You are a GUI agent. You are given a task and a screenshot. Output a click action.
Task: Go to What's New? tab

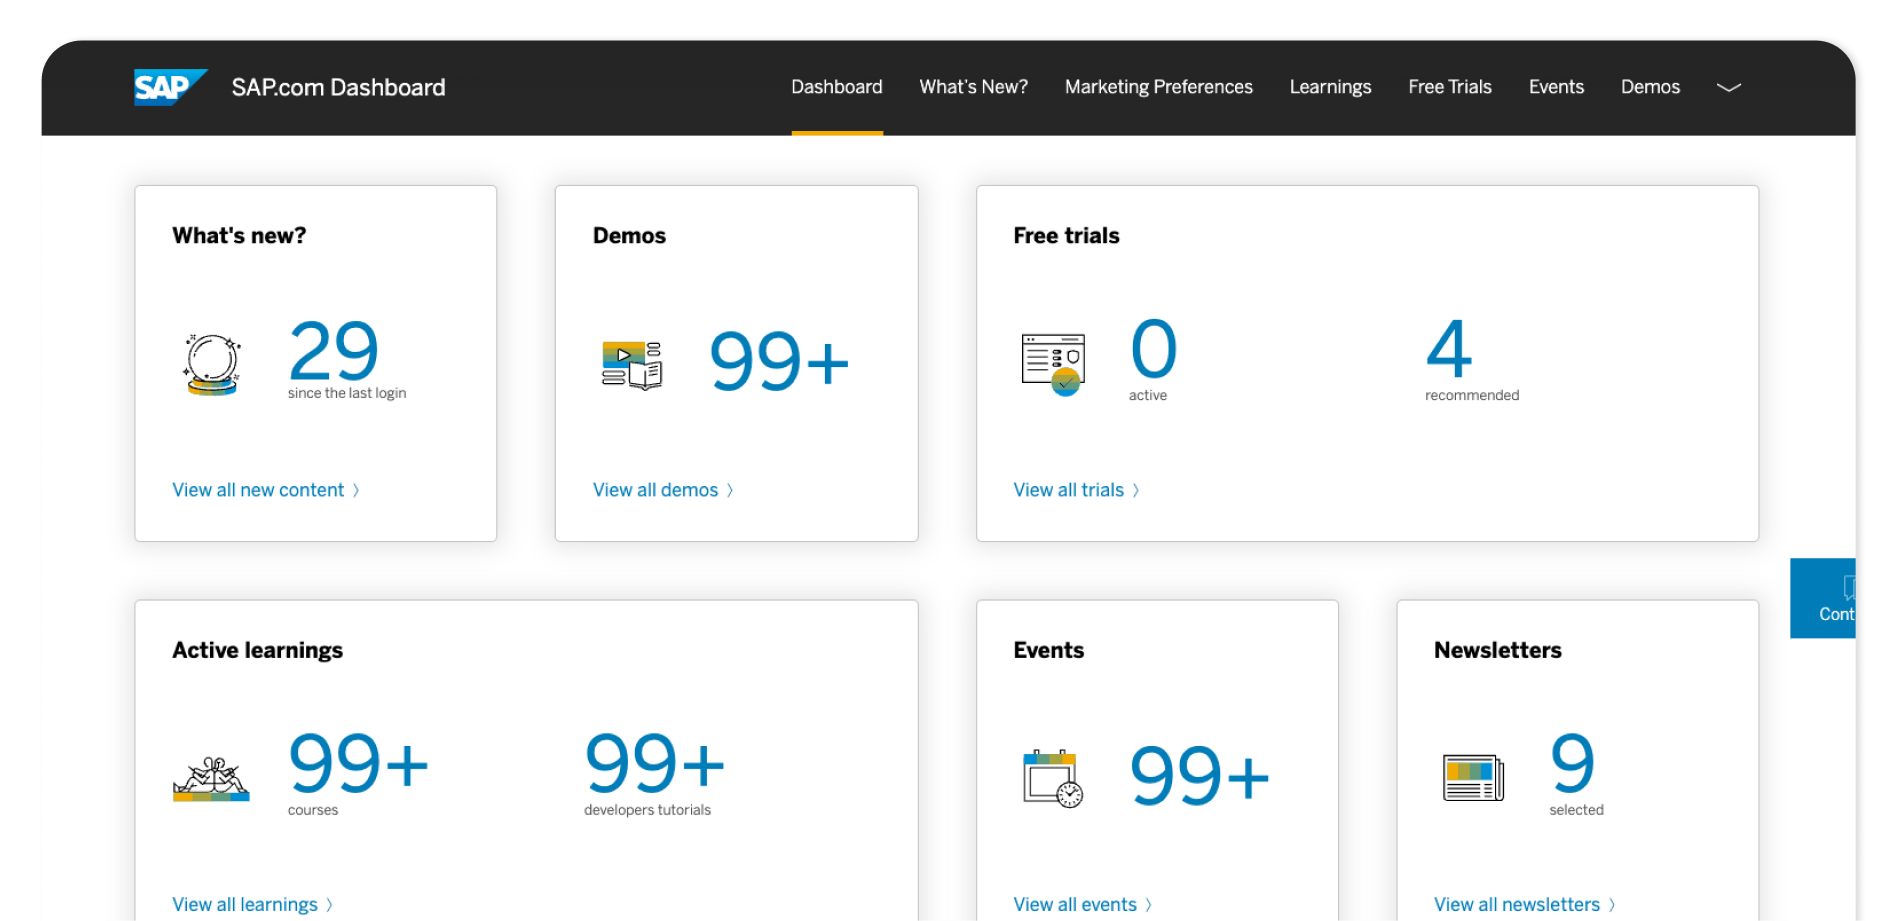974,87
